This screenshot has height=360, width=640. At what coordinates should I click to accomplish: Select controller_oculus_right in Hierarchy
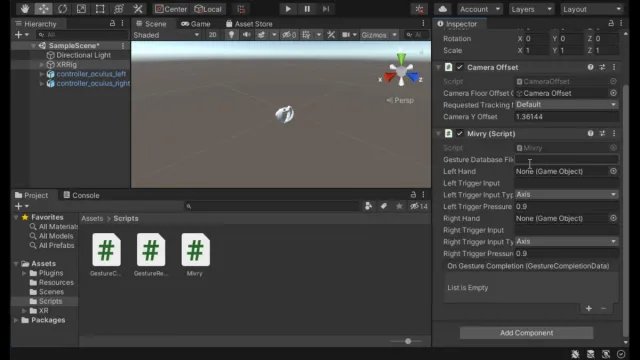(x=93, y=83)
